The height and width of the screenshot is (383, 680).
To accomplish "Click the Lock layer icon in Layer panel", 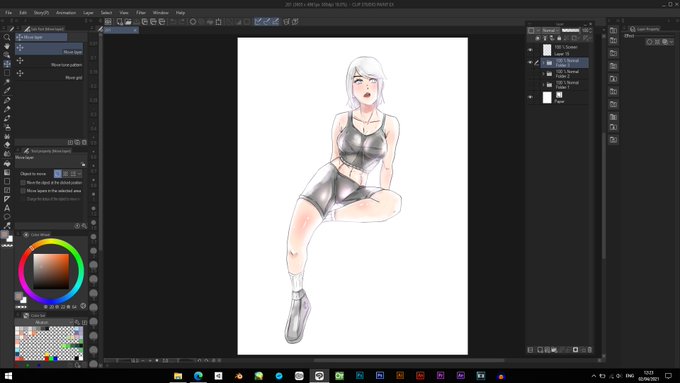I will tap(559, 39).
